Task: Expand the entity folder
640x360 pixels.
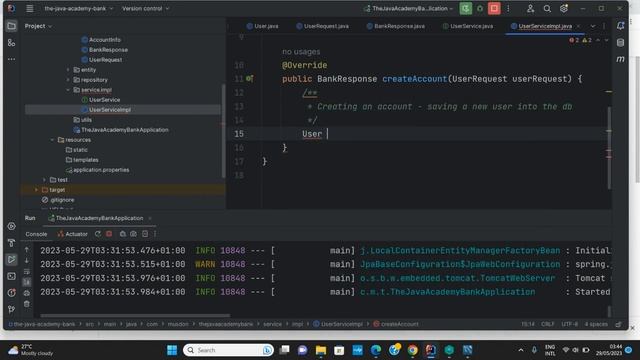Action: point(68,70)
